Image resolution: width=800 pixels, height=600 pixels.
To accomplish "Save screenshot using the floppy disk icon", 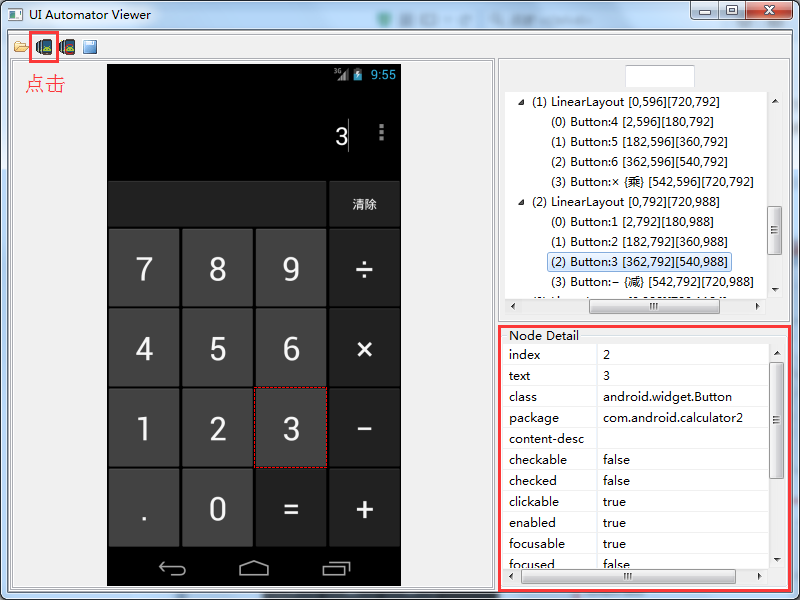I will (x=90, y=47).
